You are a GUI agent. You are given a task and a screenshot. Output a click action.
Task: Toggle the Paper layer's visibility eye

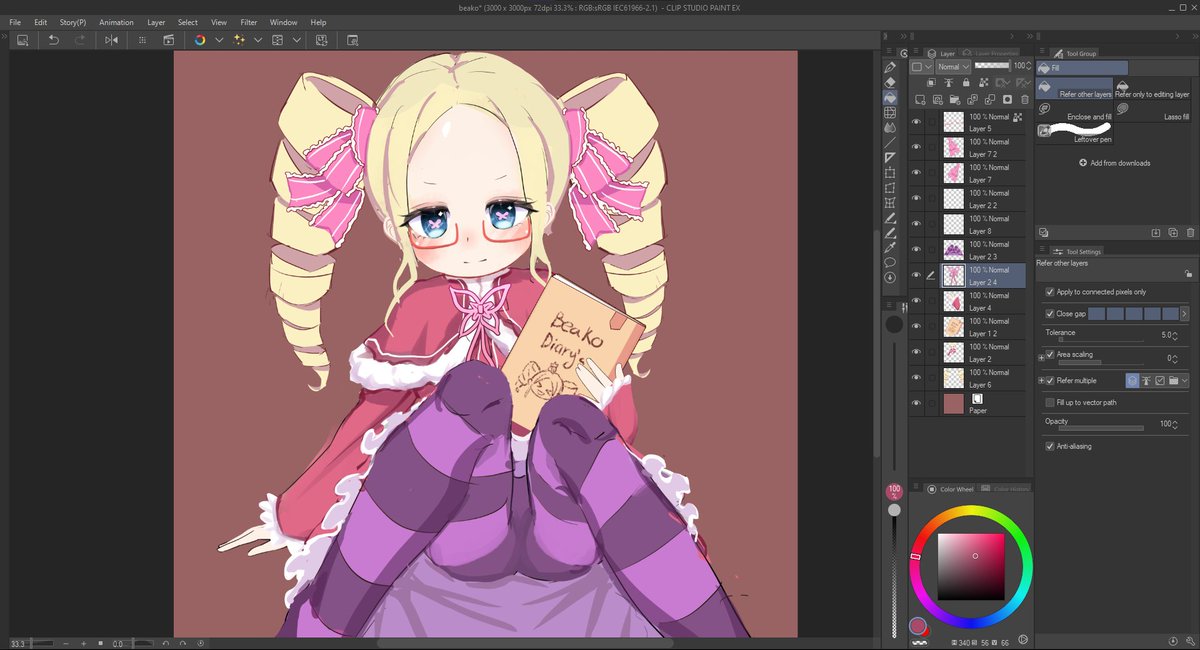click(916, 403)
